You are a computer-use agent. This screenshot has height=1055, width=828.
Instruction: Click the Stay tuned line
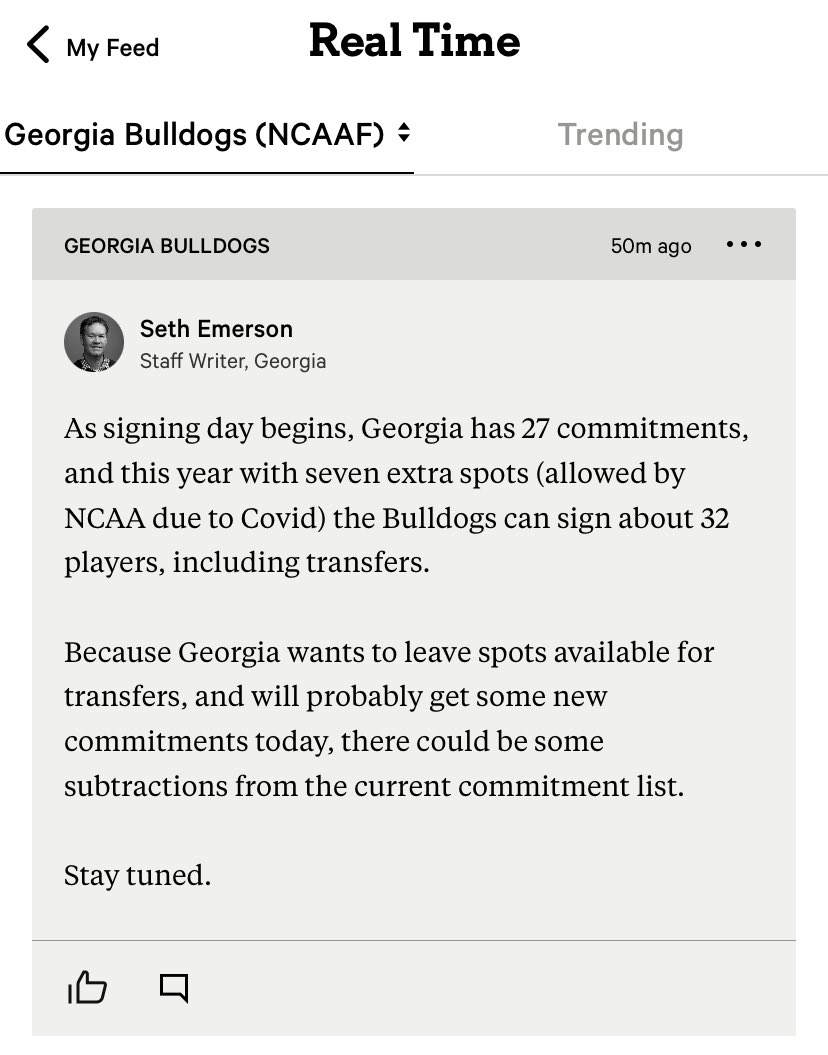click(138, 875)
